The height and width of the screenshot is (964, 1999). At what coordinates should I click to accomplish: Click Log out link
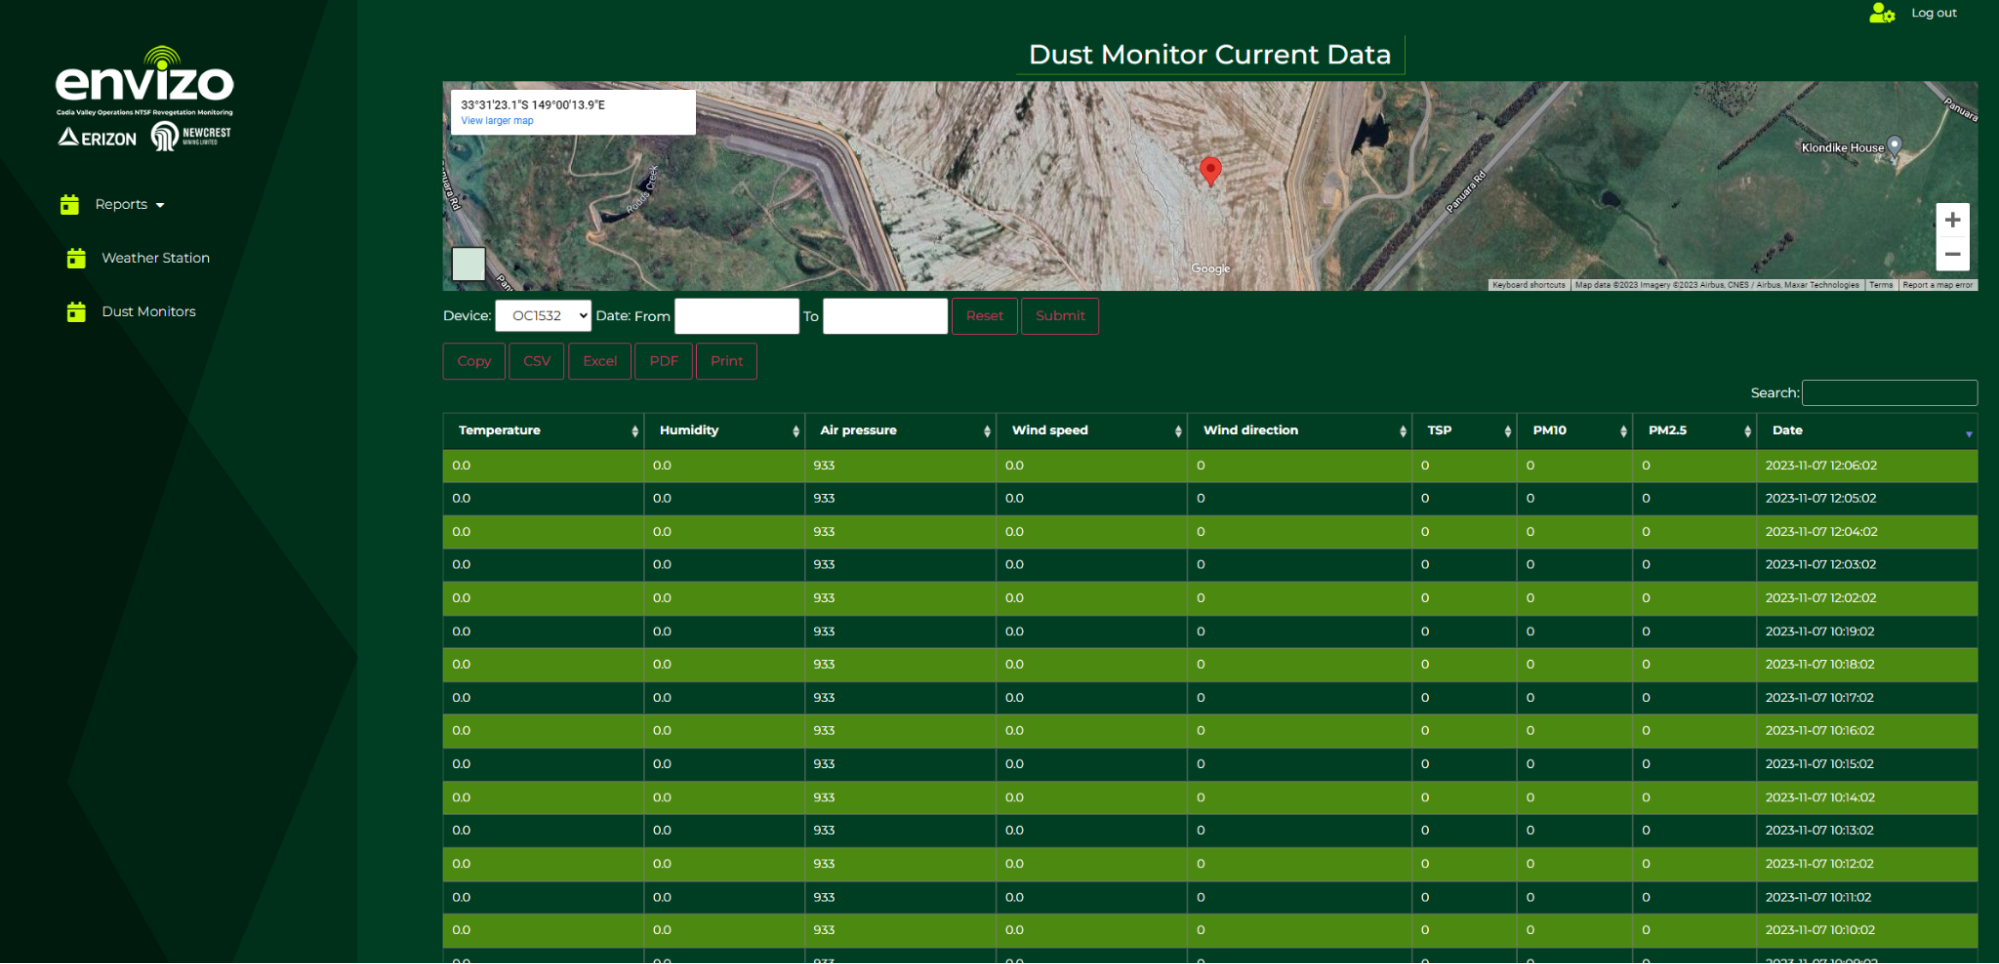(1934, 13)
